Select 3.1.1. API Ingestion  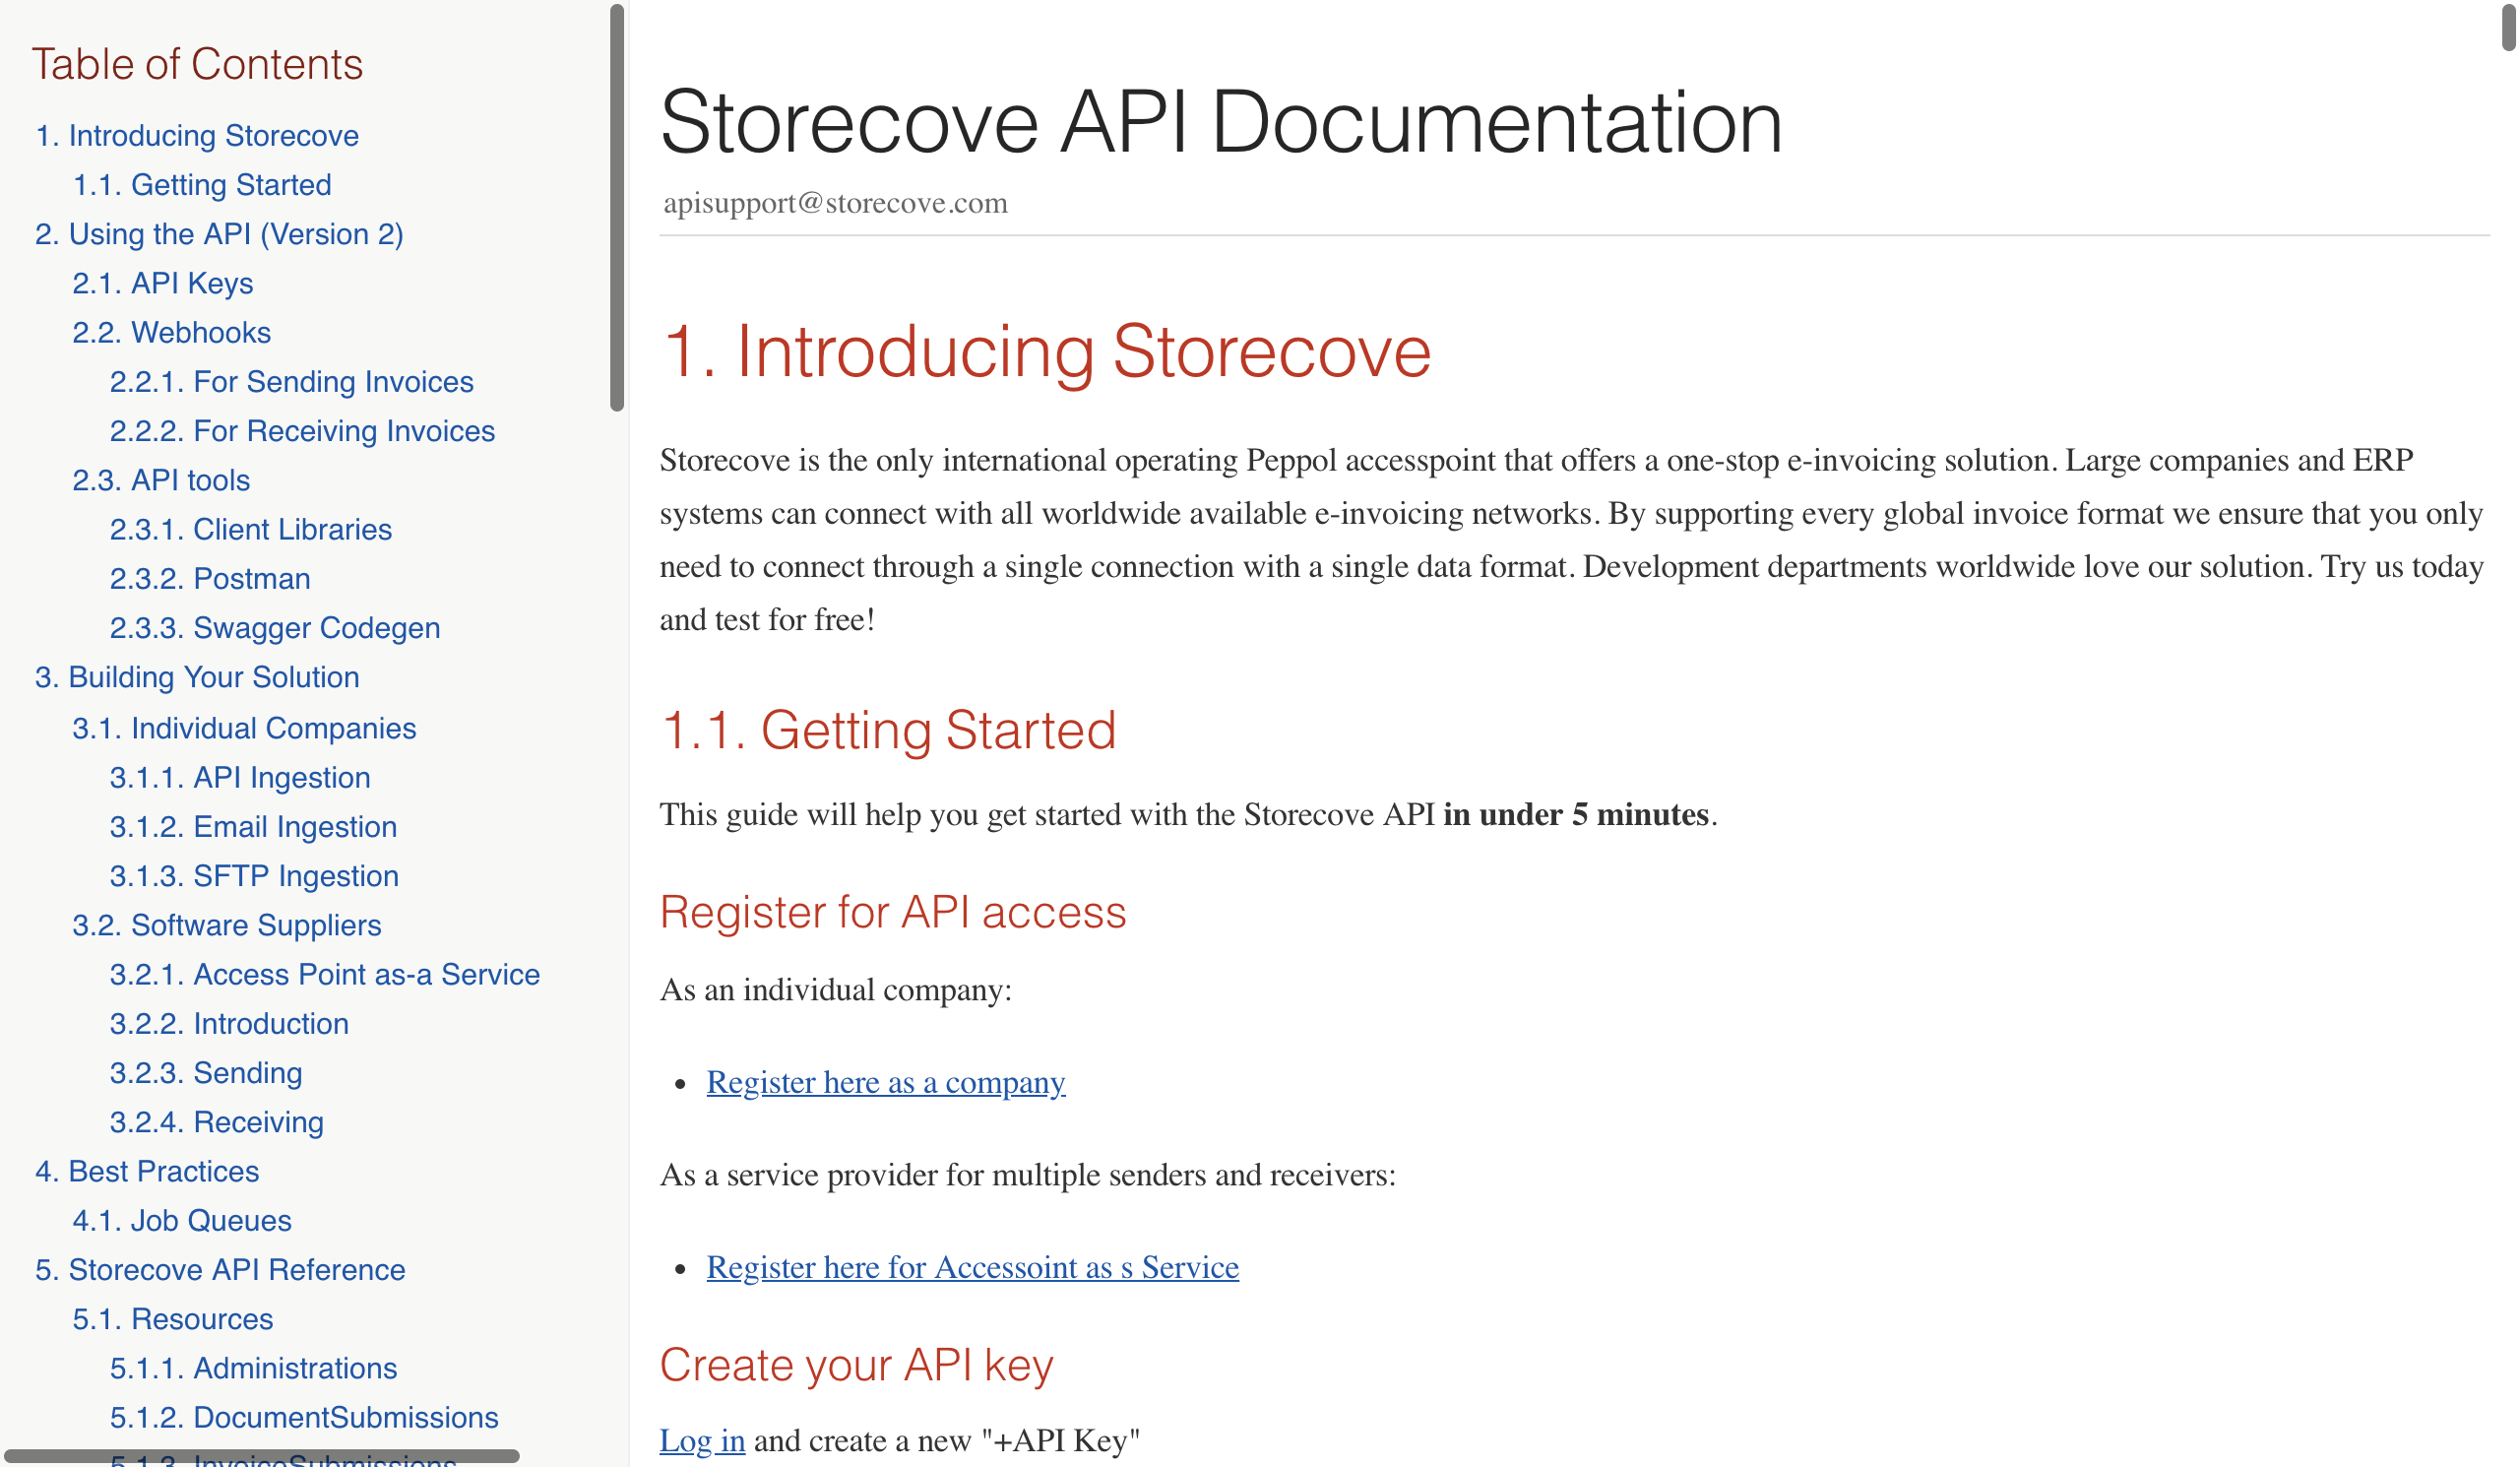(240, 777)
